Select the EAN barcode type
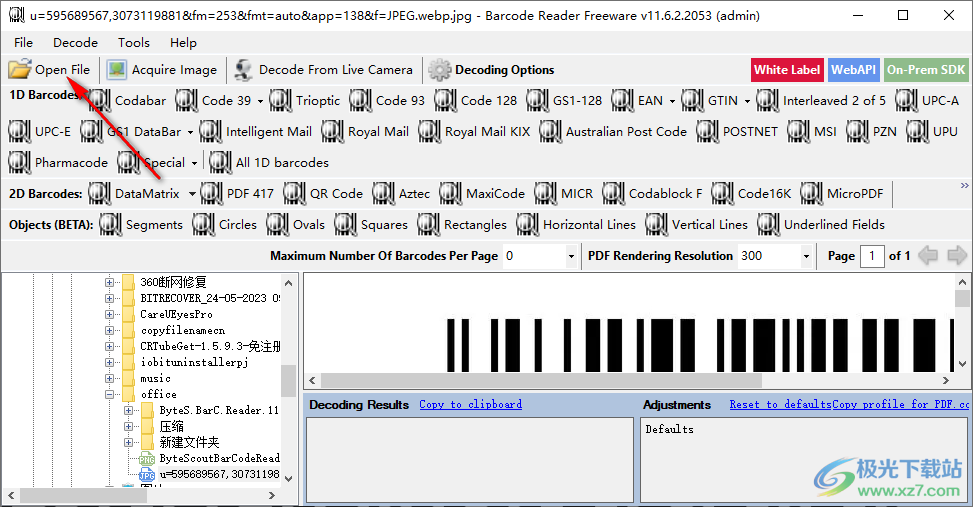This screenshot has width=973, height=507. [x=638, y=101]
